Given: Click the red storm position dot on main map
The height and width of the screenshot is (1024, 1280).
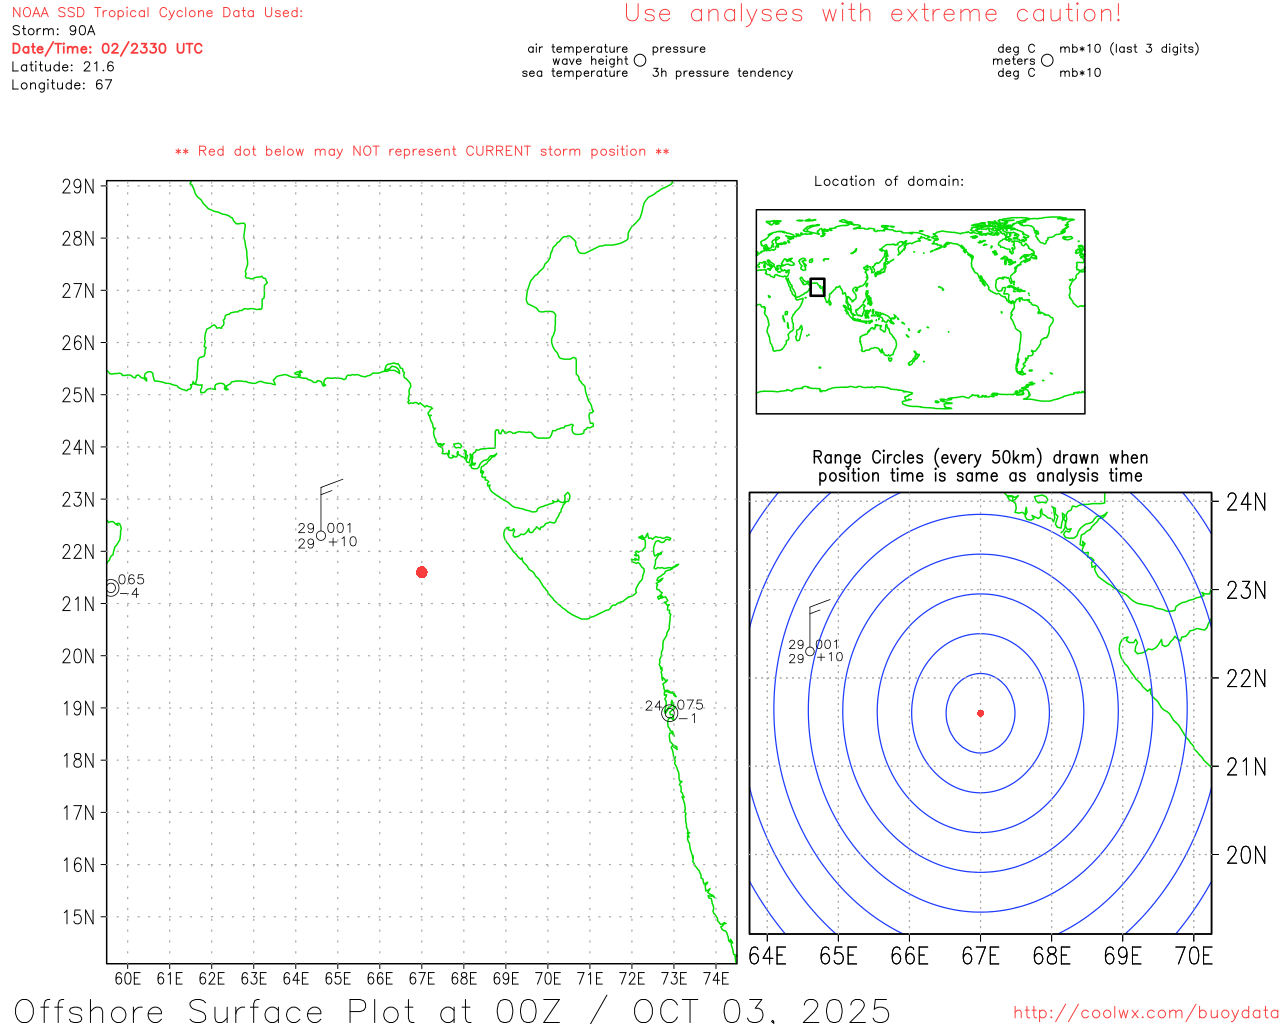Looking at the screenshot, I should (422, 572).
